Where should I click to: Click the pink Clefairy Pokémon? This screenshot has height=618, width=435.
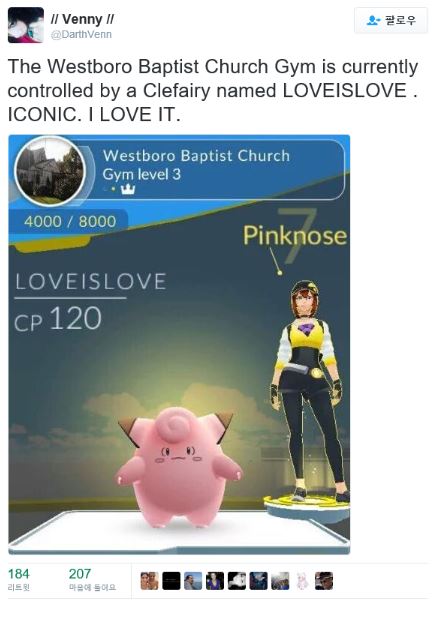click(179, 467)
